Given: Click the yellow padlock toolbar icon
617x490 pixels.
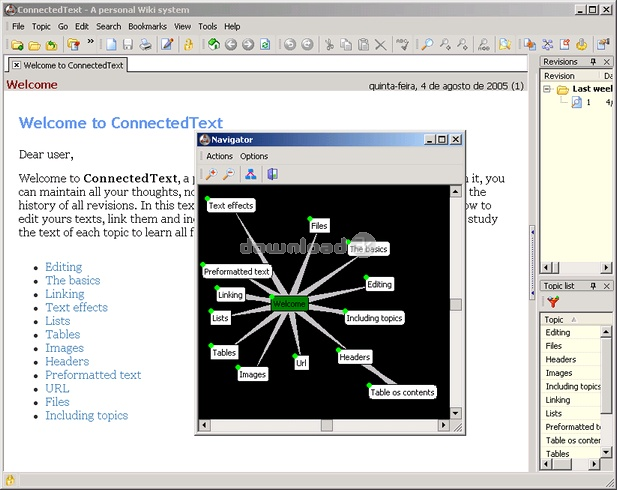Looking at the screenshot, I should coord(189,44).
